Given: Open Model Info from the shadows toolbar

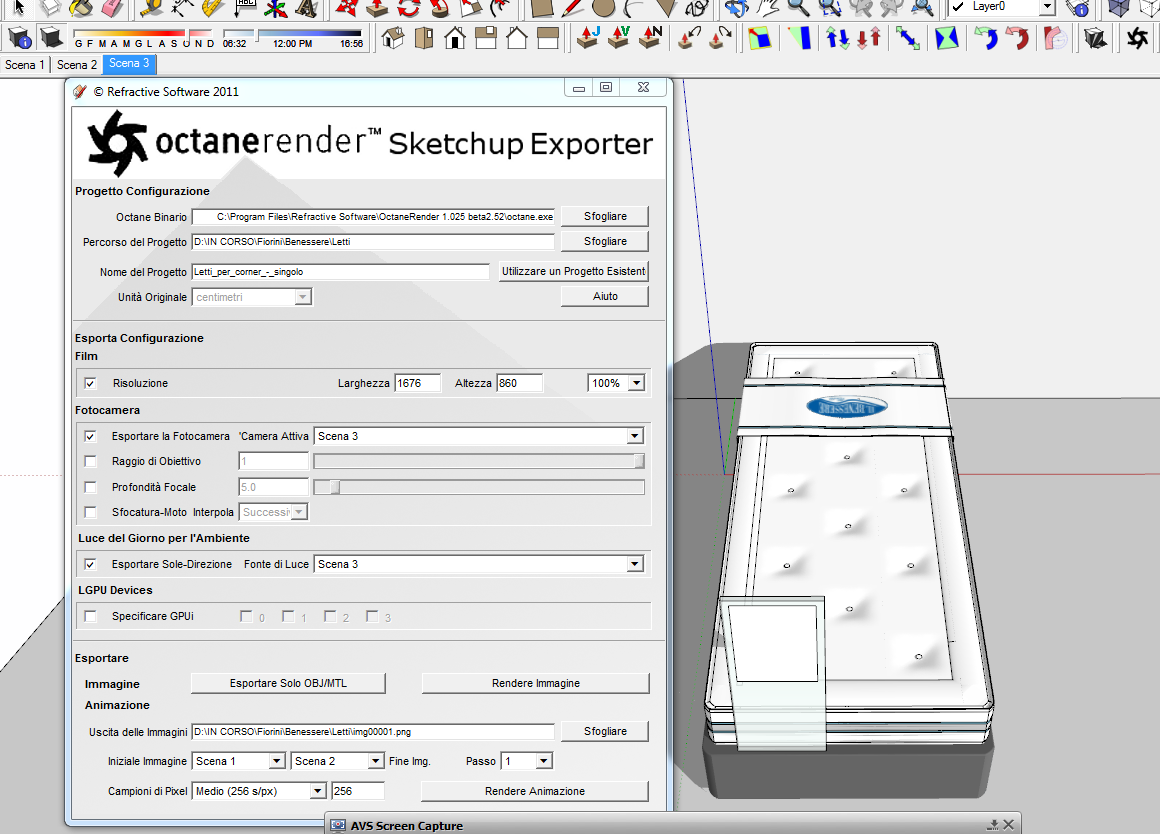Looking at the screenshot, I should 19,38.
